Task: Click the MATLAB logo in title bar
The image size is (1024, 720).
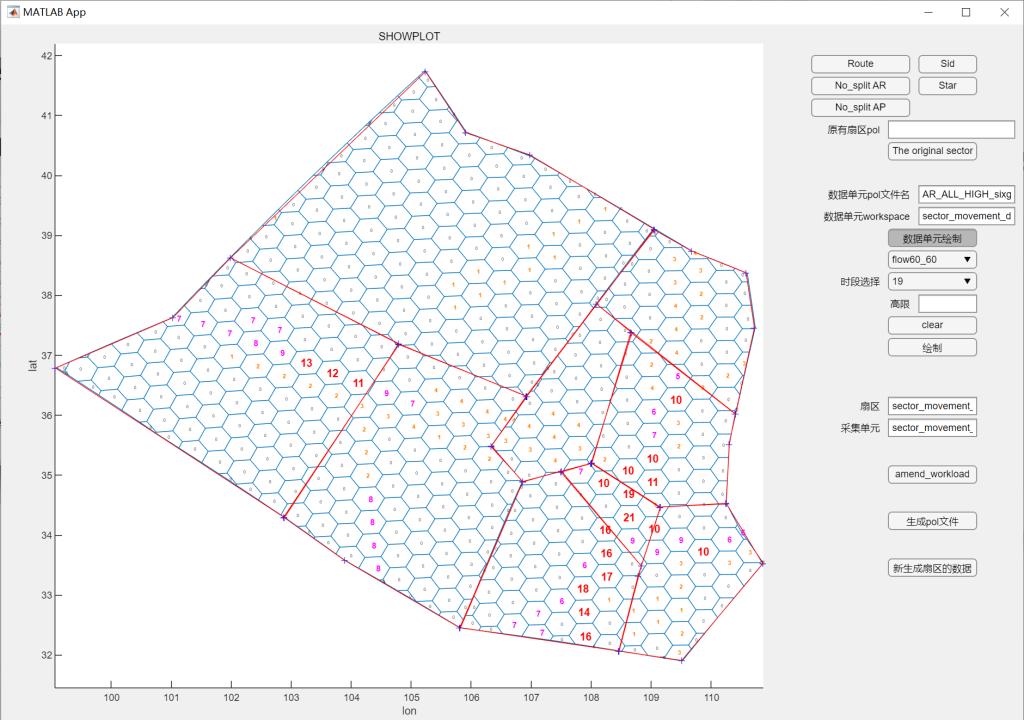Action: (x=13, y=12)
